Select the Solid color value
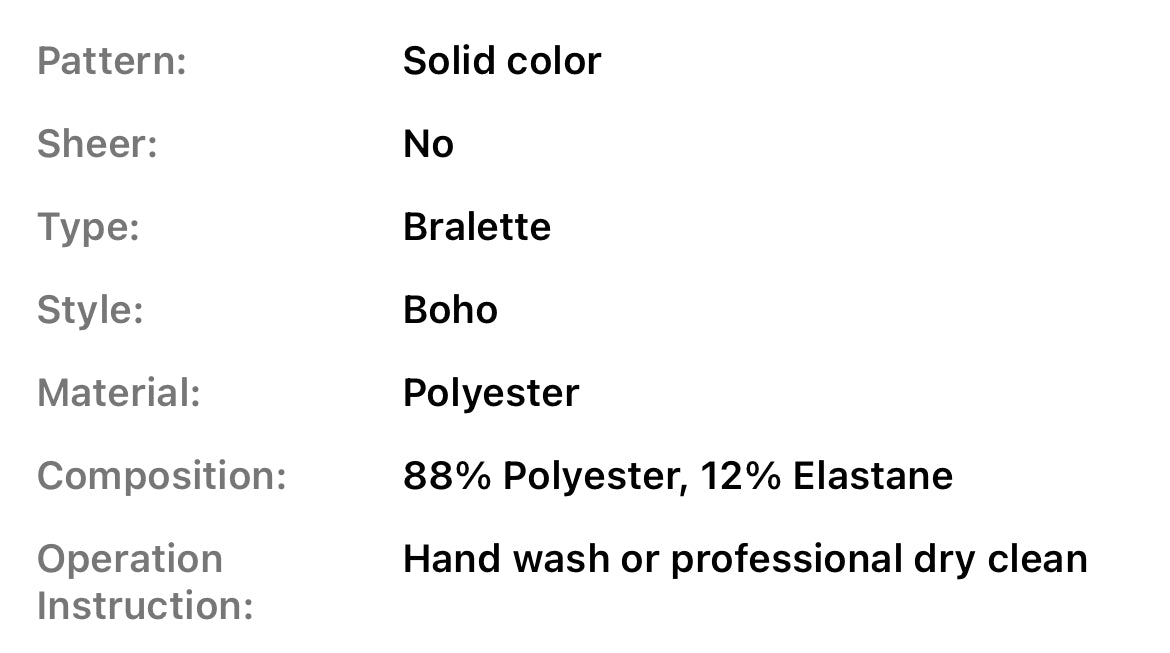Image resolution: width=1170 pixels, height=653 pixels. [501, 61]
